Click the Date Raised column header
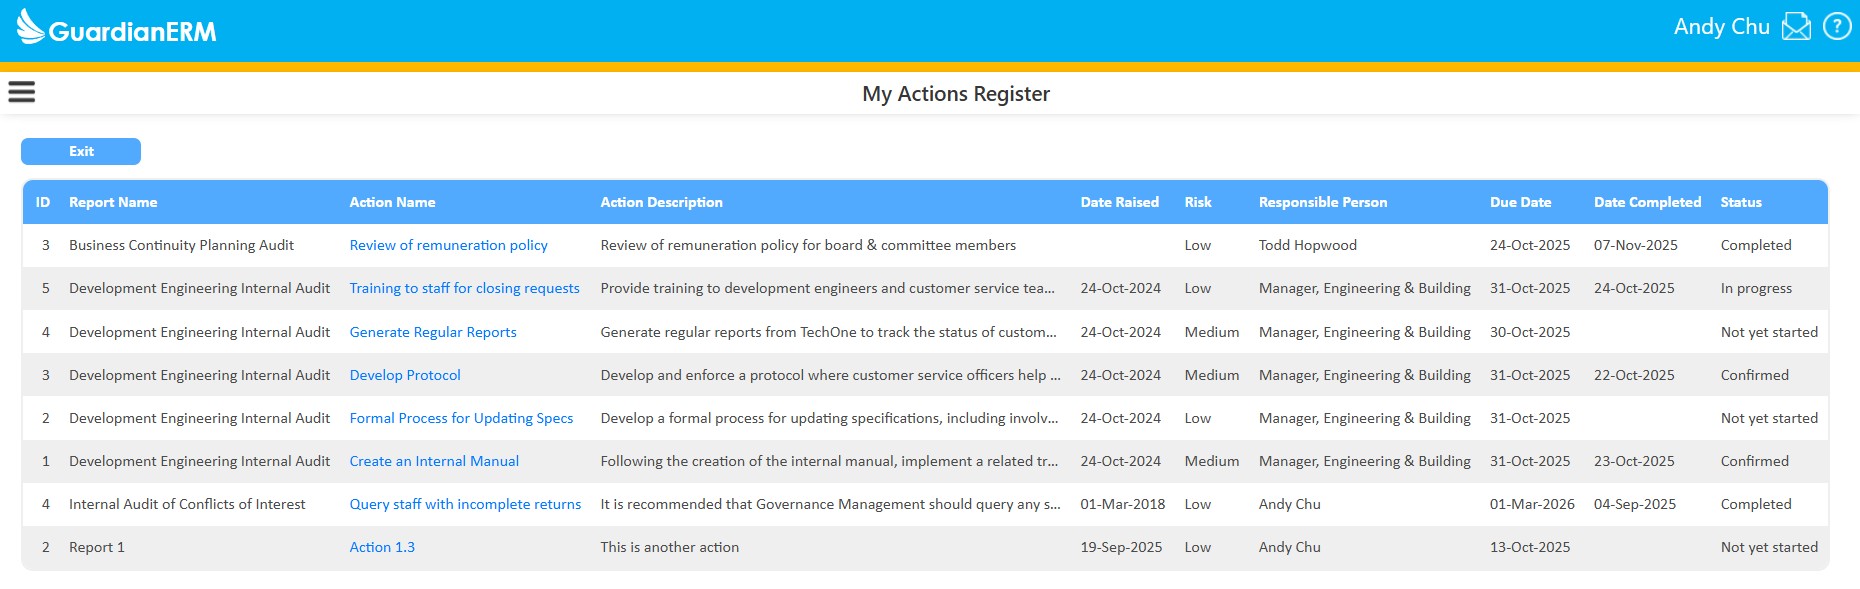This screenshot has height=589, width=1860. pyautogui.click(x=1119, y=202)
